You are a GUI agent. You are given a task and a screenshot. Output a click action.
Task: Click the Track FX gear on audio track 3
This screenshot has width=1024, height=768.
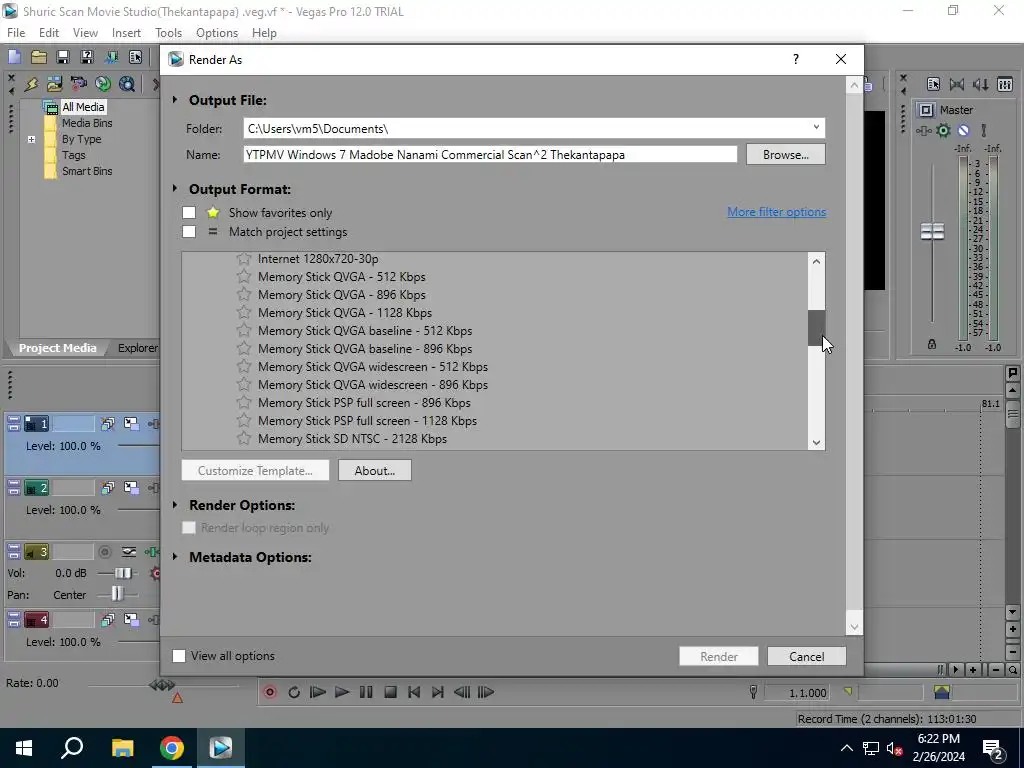(155, 573)
